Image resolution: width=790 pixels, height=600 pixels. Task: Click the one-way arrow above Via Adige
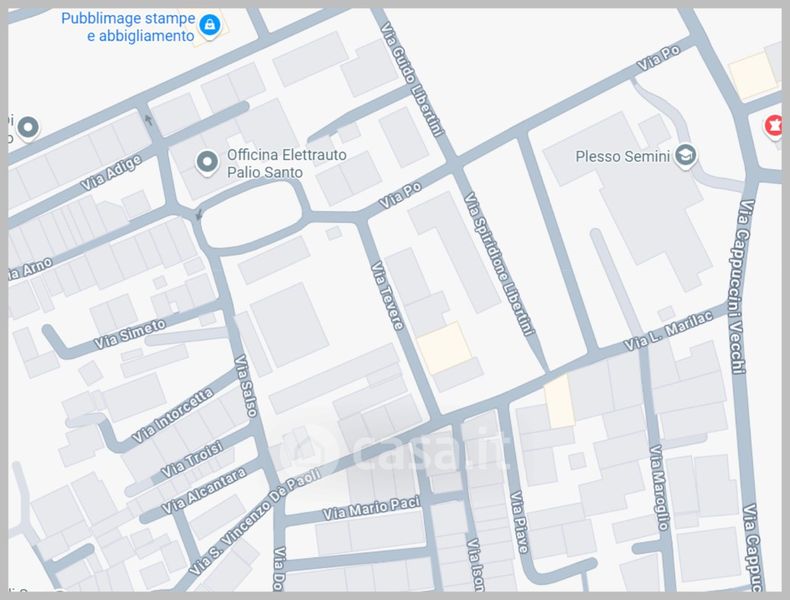click(x=150, y=121)
